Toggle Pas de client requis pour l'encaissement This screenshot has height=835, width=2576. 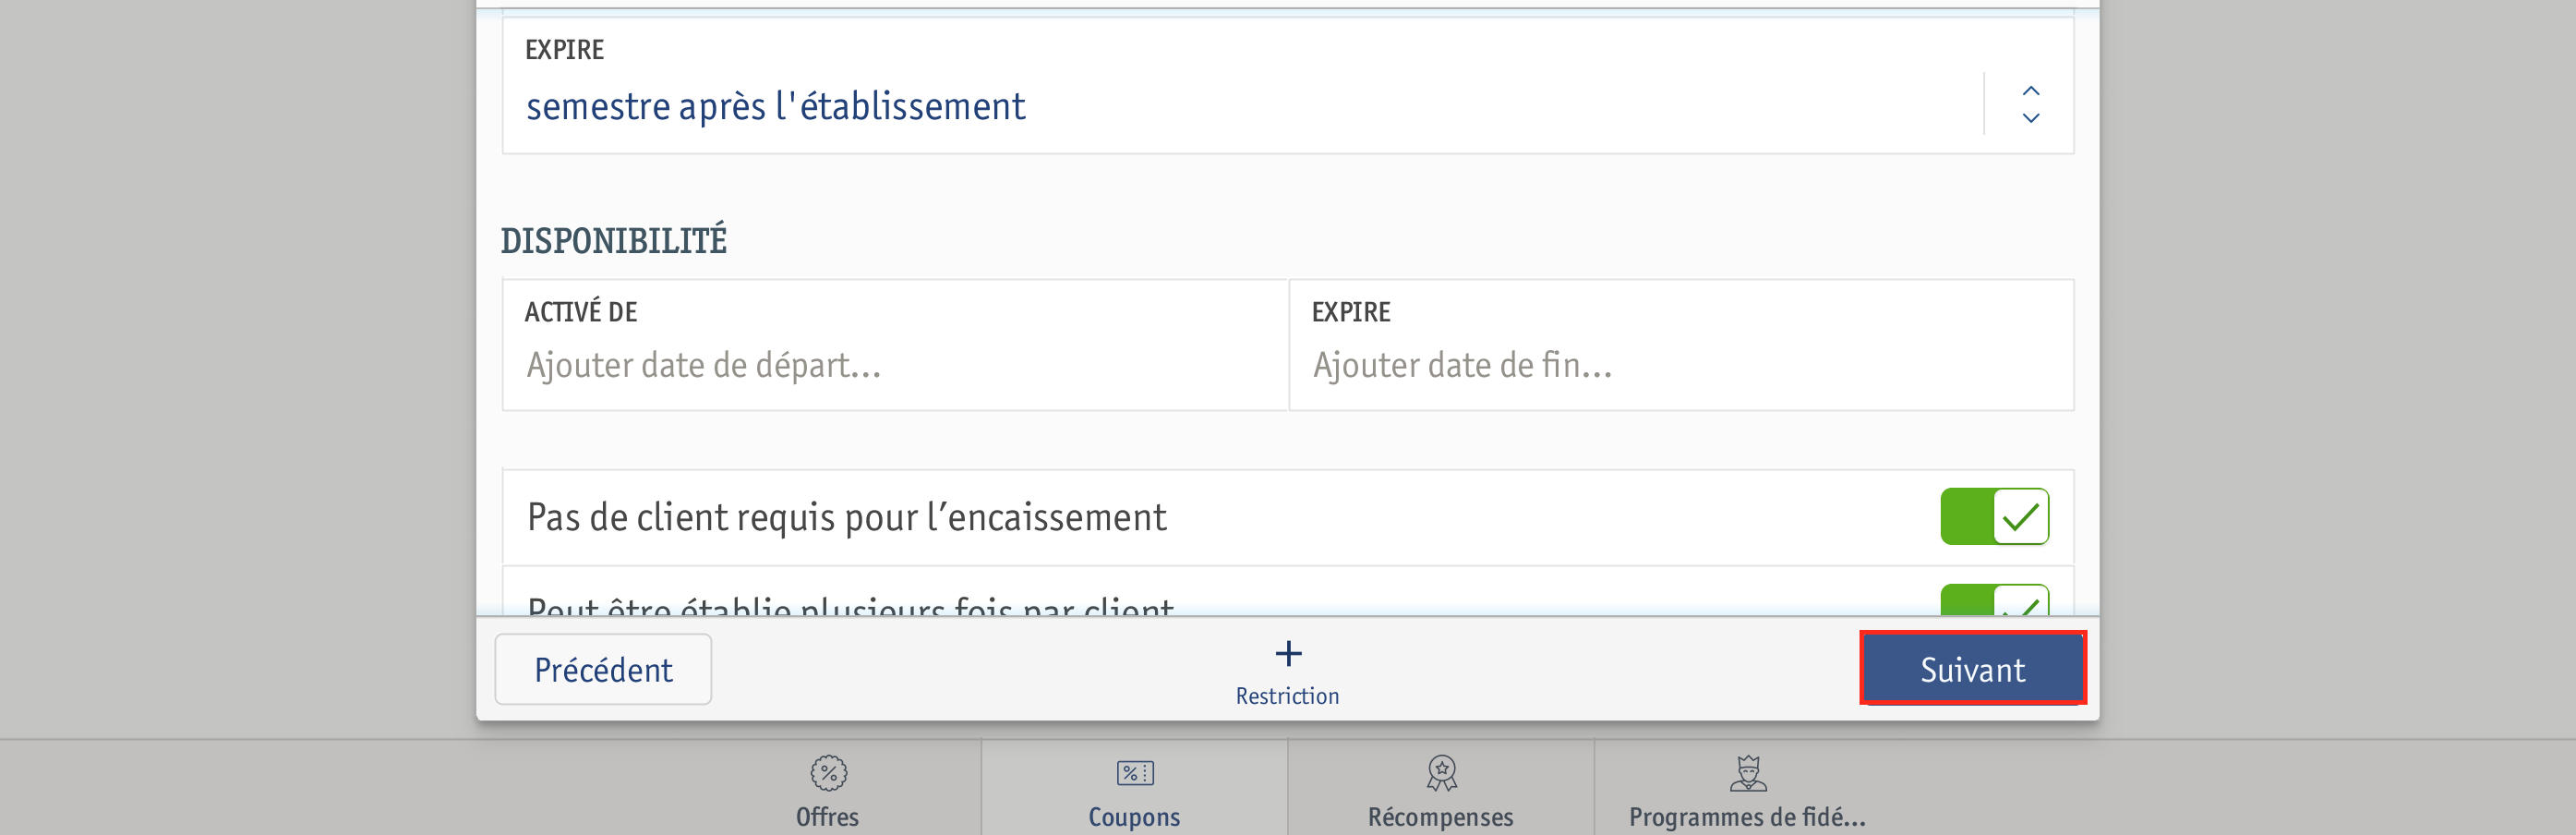tap(1994, 517)
